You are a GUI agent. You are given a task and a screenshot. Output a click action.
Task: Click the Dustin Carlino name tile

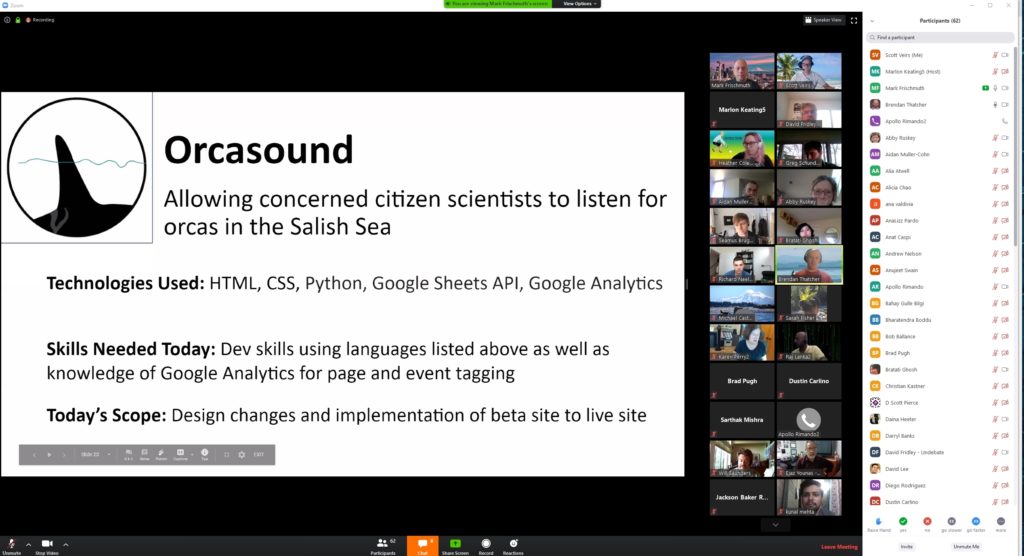[809, 381]
